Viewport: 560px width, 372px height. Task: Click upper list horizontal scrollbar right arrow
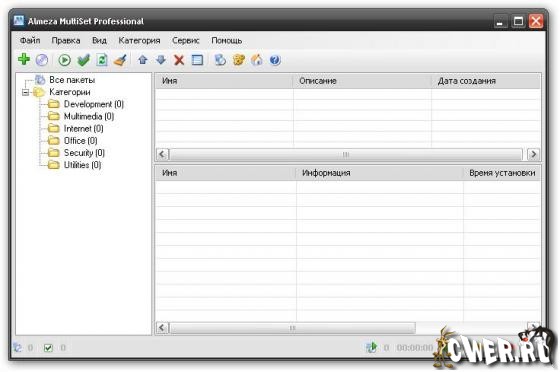(533, 154)
